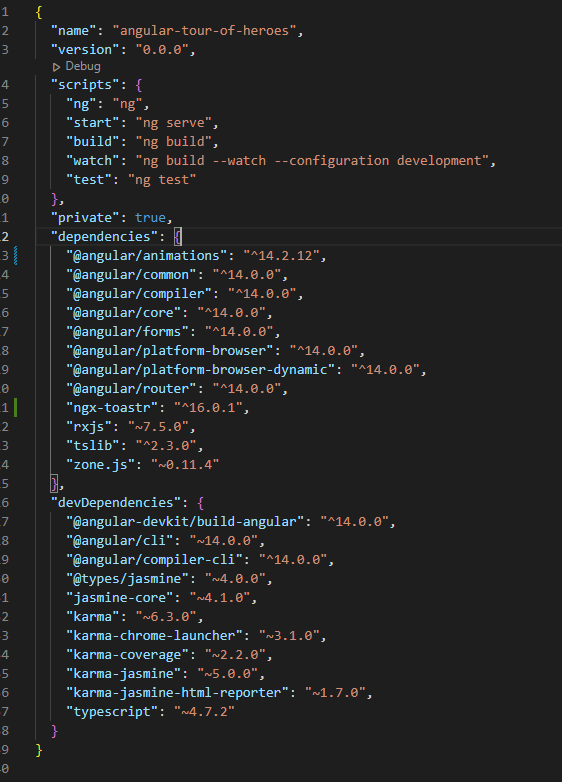The height and width of the screenshot is (782, 562).
Task: Click the blue striped gutter marker beside @angular/animations
Action: pyautogui.click(x=15, y=255)
